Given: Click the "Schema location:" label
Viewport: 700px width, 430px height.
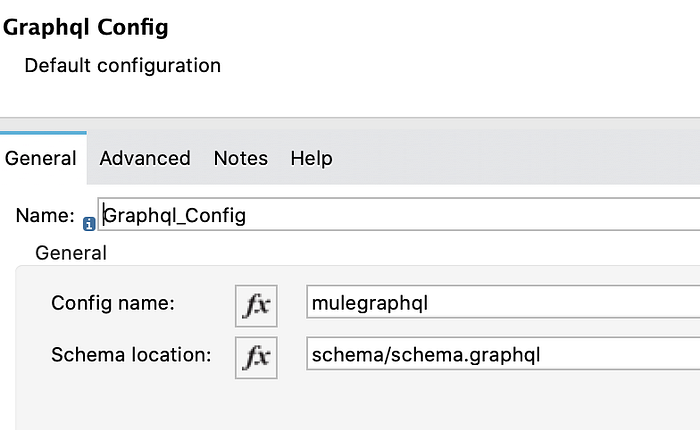Looking at the screenshot, I should [x=131, y=355].
